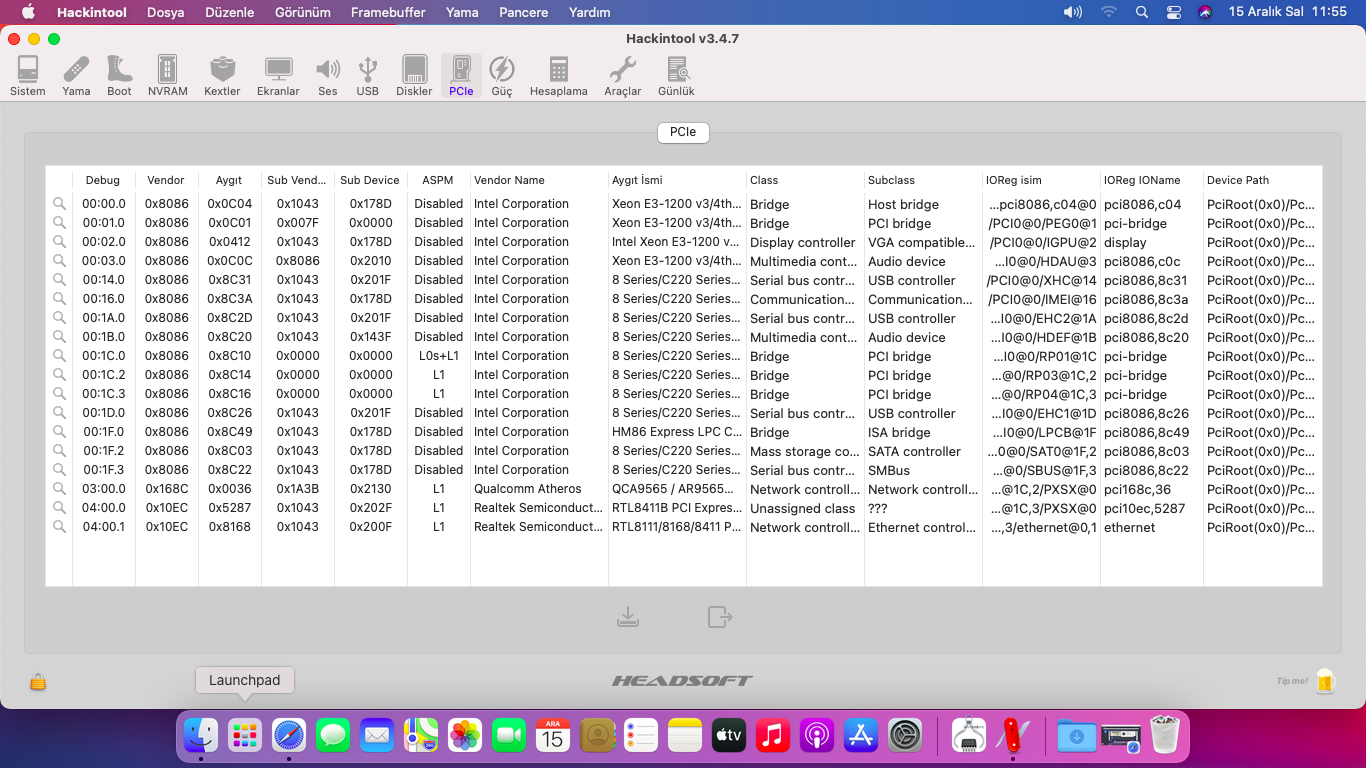Click the Tip me beer icon
This screenshot has height=768, width=1366.
pos(1325,681)
